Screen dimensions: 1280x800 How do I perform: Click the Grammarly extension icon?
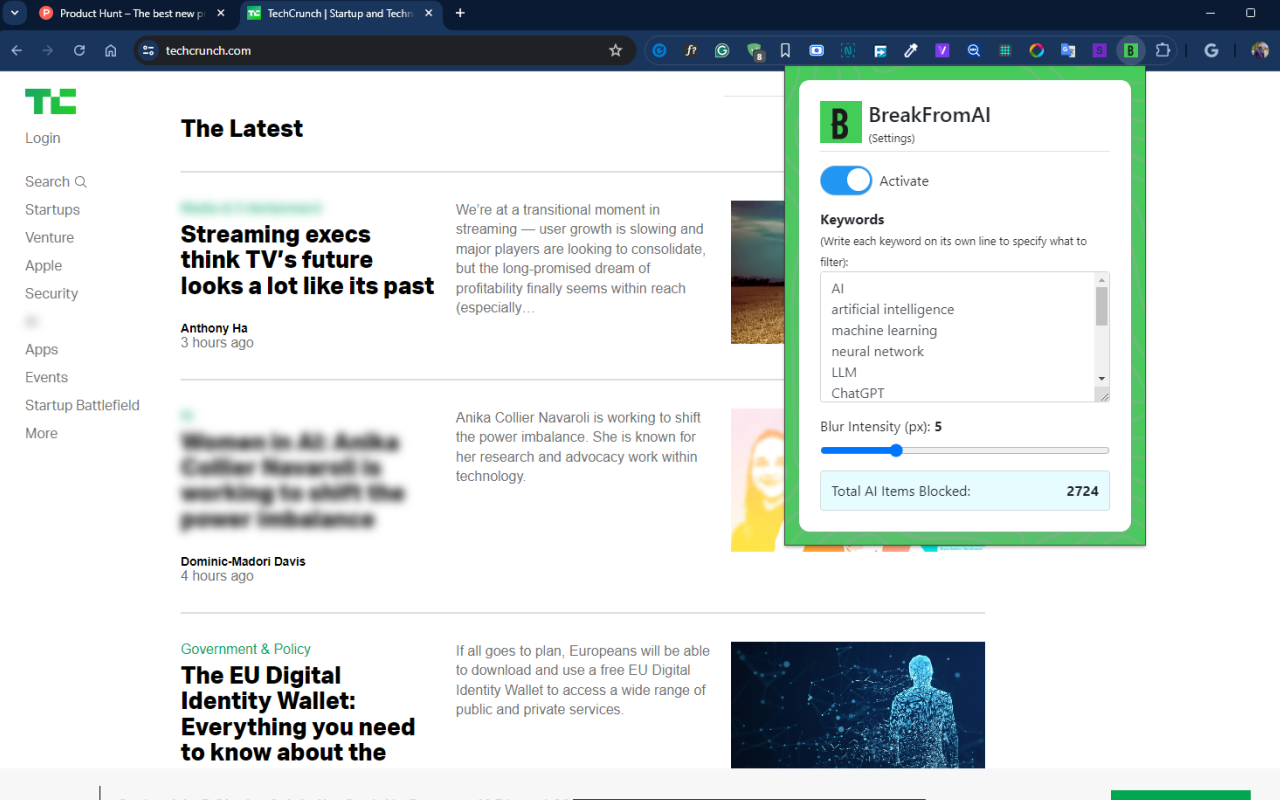pyautogui.click(x=722, y=50)
